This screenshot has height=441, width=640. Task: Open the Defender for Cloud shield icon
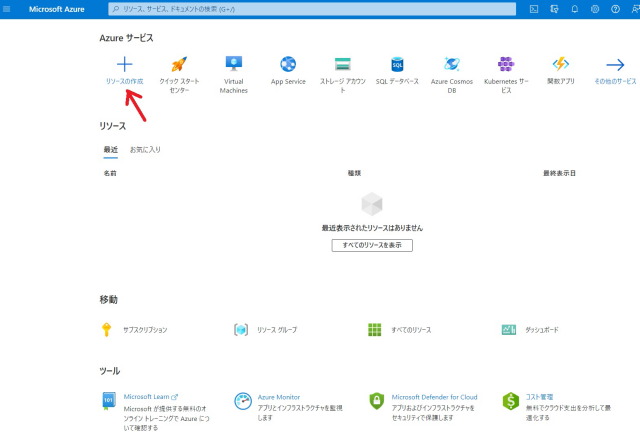376,401
